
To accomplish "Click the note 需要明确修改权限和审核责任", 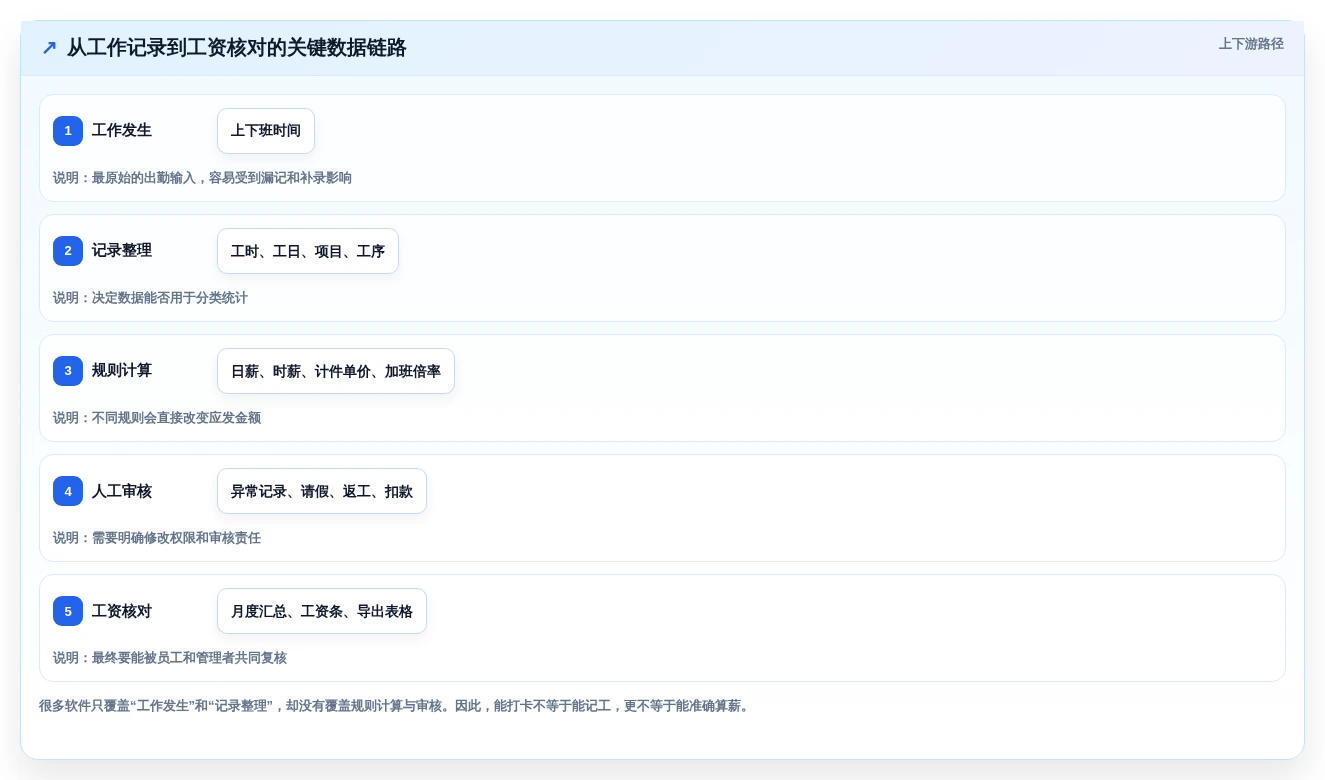I will click(157, 538).
